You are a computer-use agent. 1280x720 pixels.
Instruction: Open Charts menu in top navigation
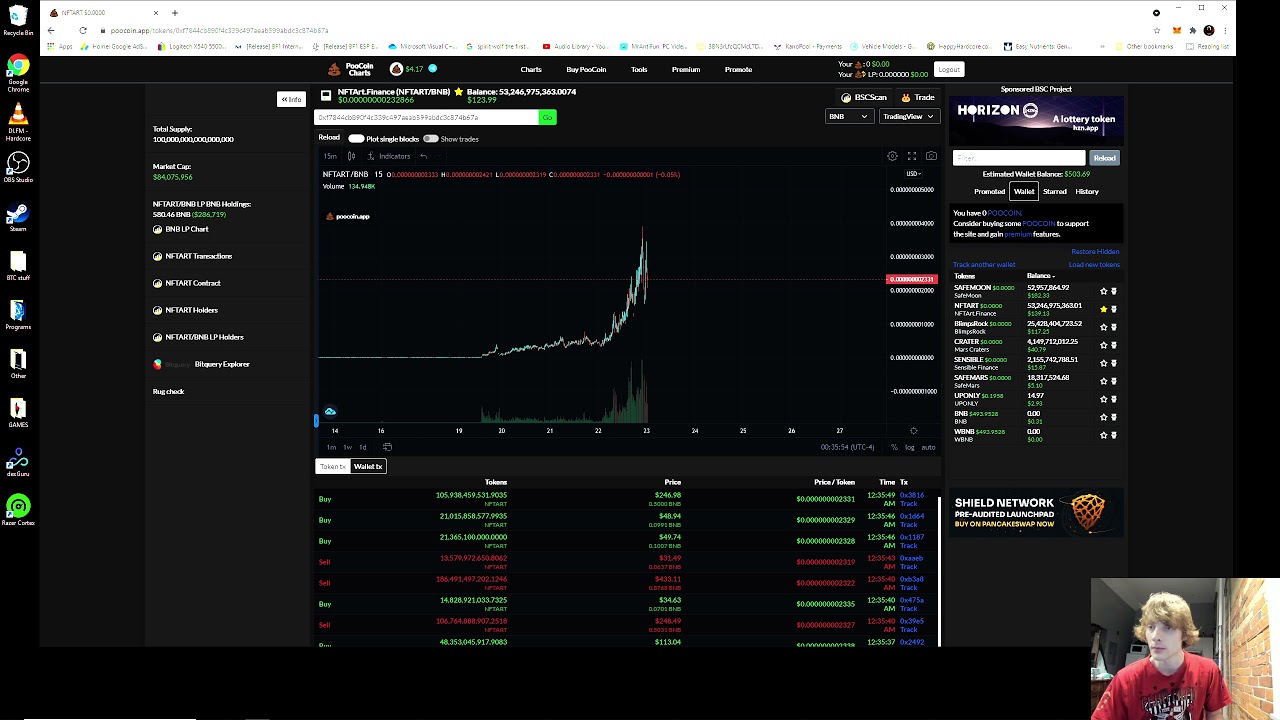[x=531, y=70]
